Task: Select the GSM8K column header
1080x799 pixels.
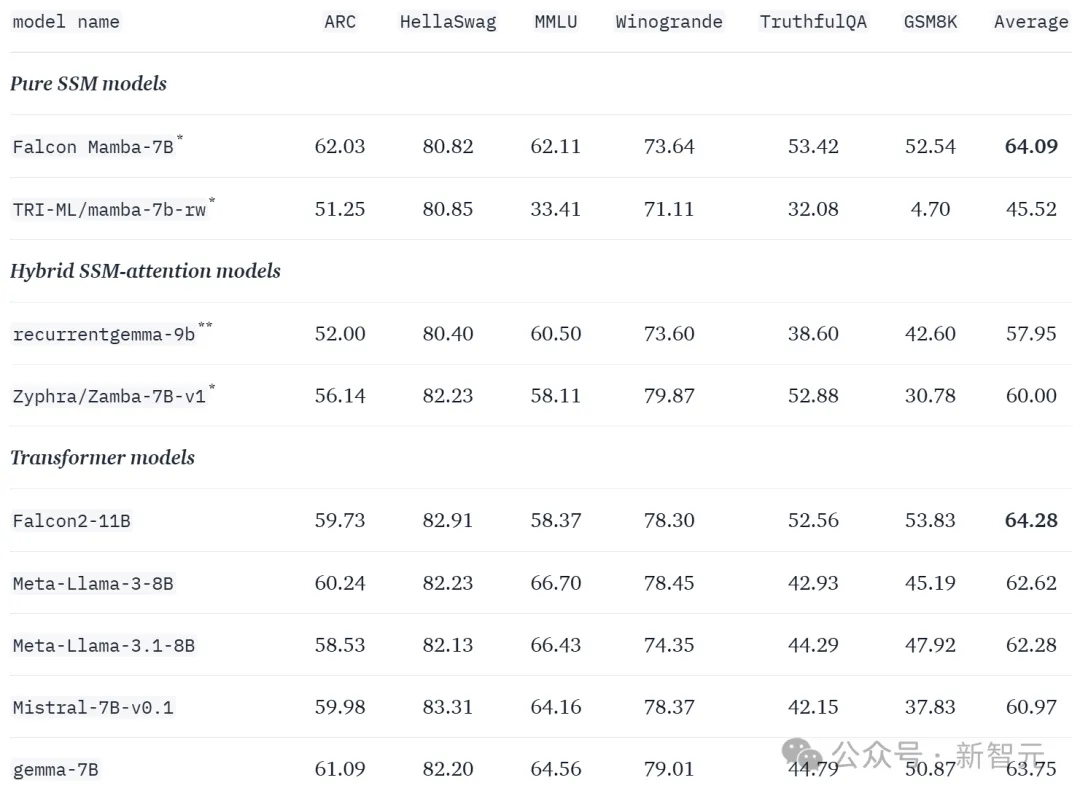Action: (x=931, y=22)
